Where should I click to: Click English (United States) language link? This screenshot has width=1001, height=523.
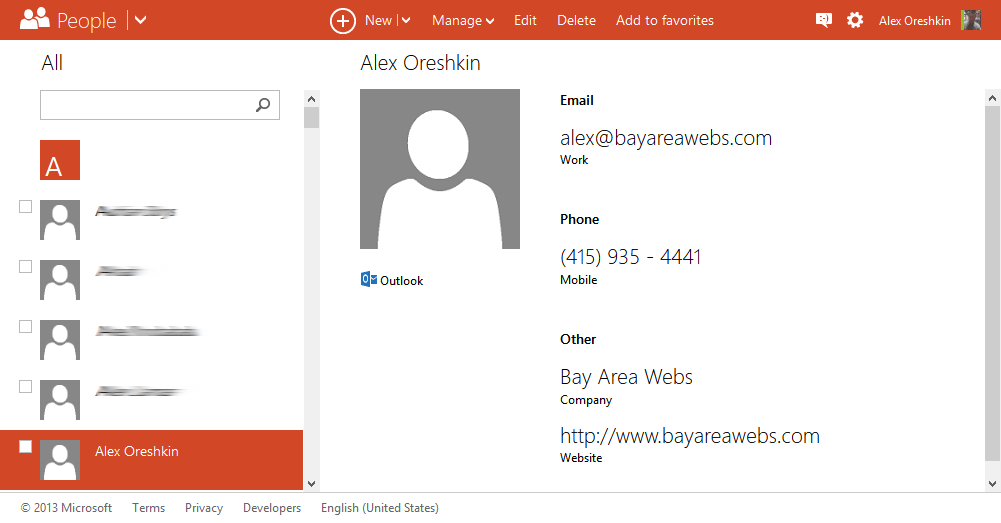tap(380, 508)
